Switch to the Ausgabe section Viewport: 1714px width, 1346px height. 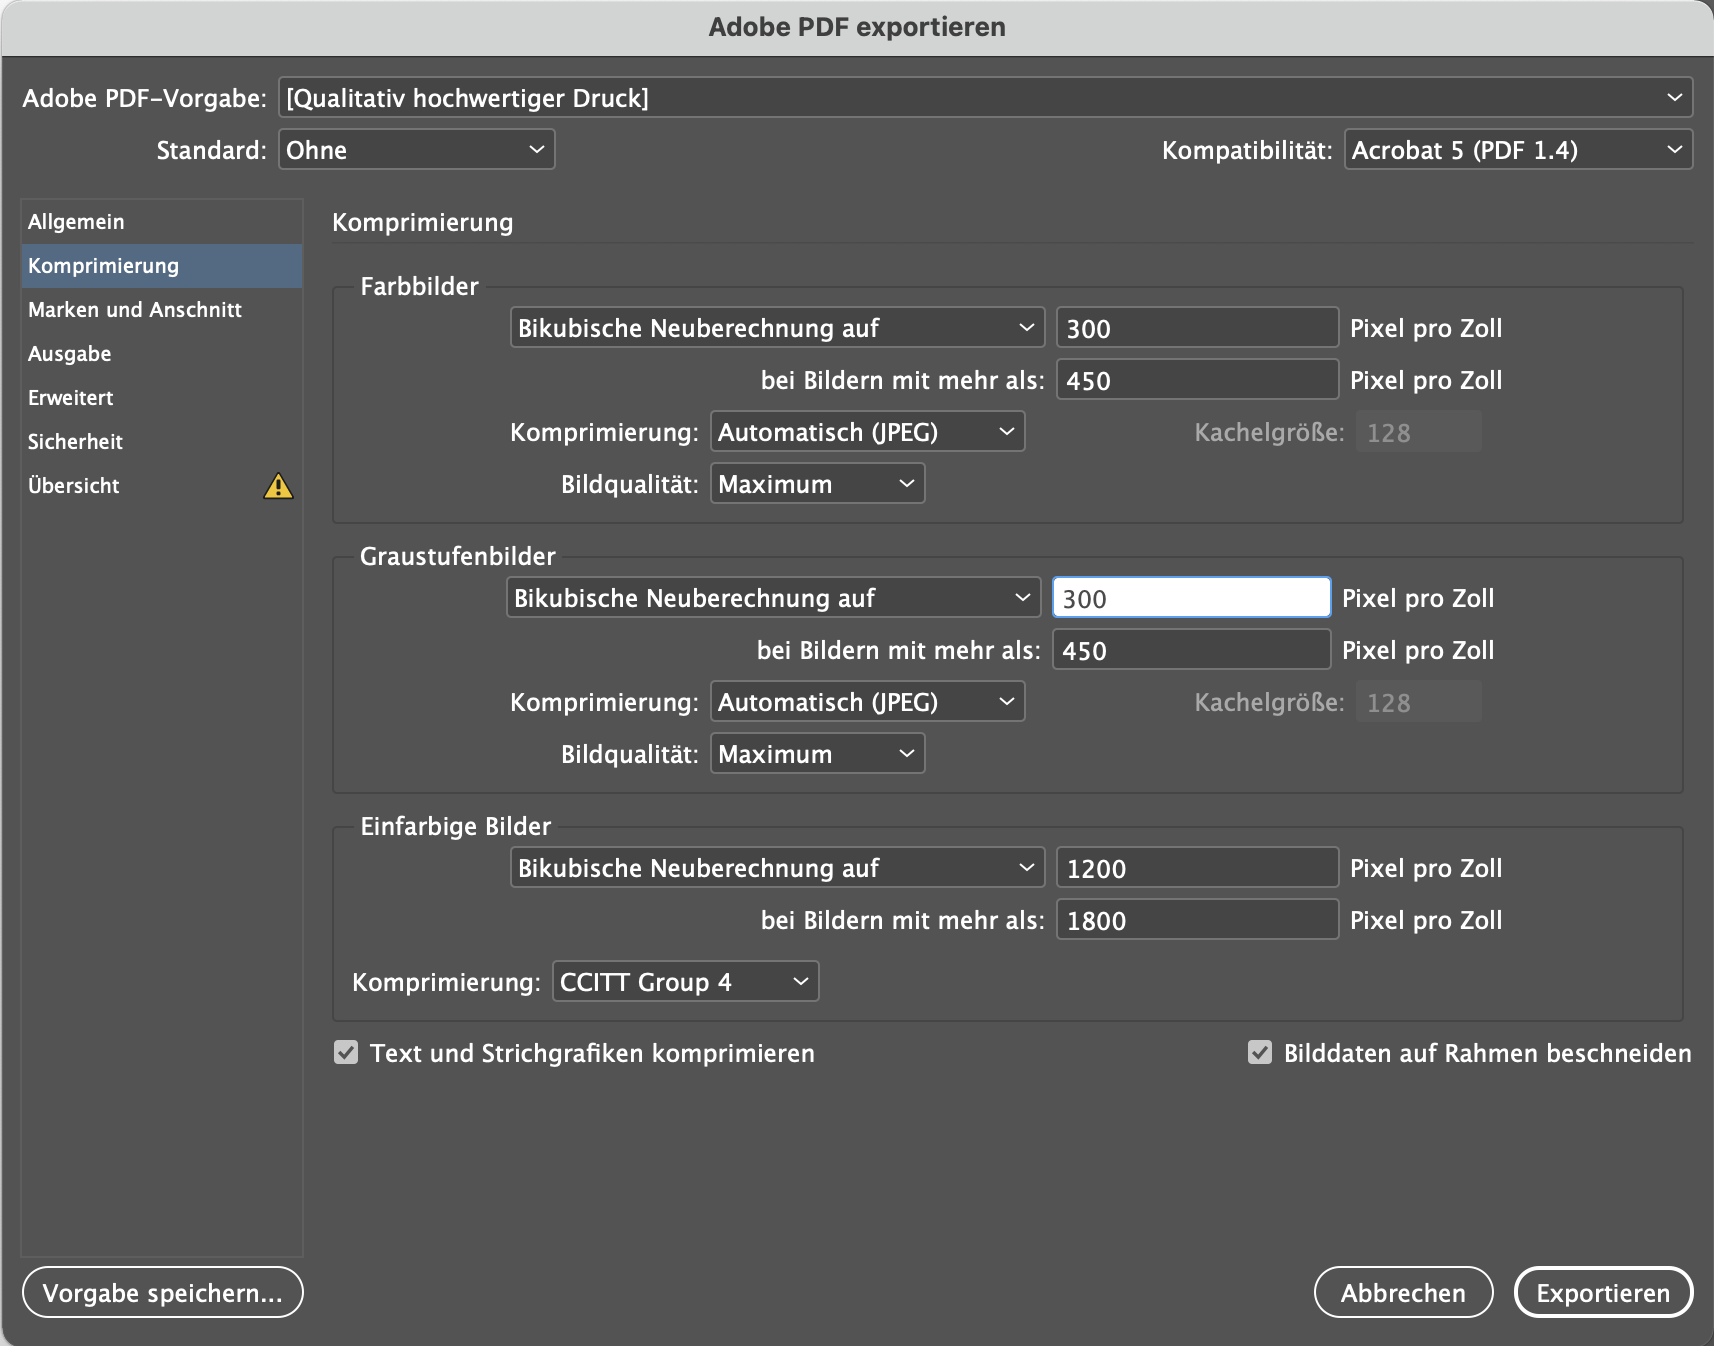pyautogui.click(x=162, y=354)
